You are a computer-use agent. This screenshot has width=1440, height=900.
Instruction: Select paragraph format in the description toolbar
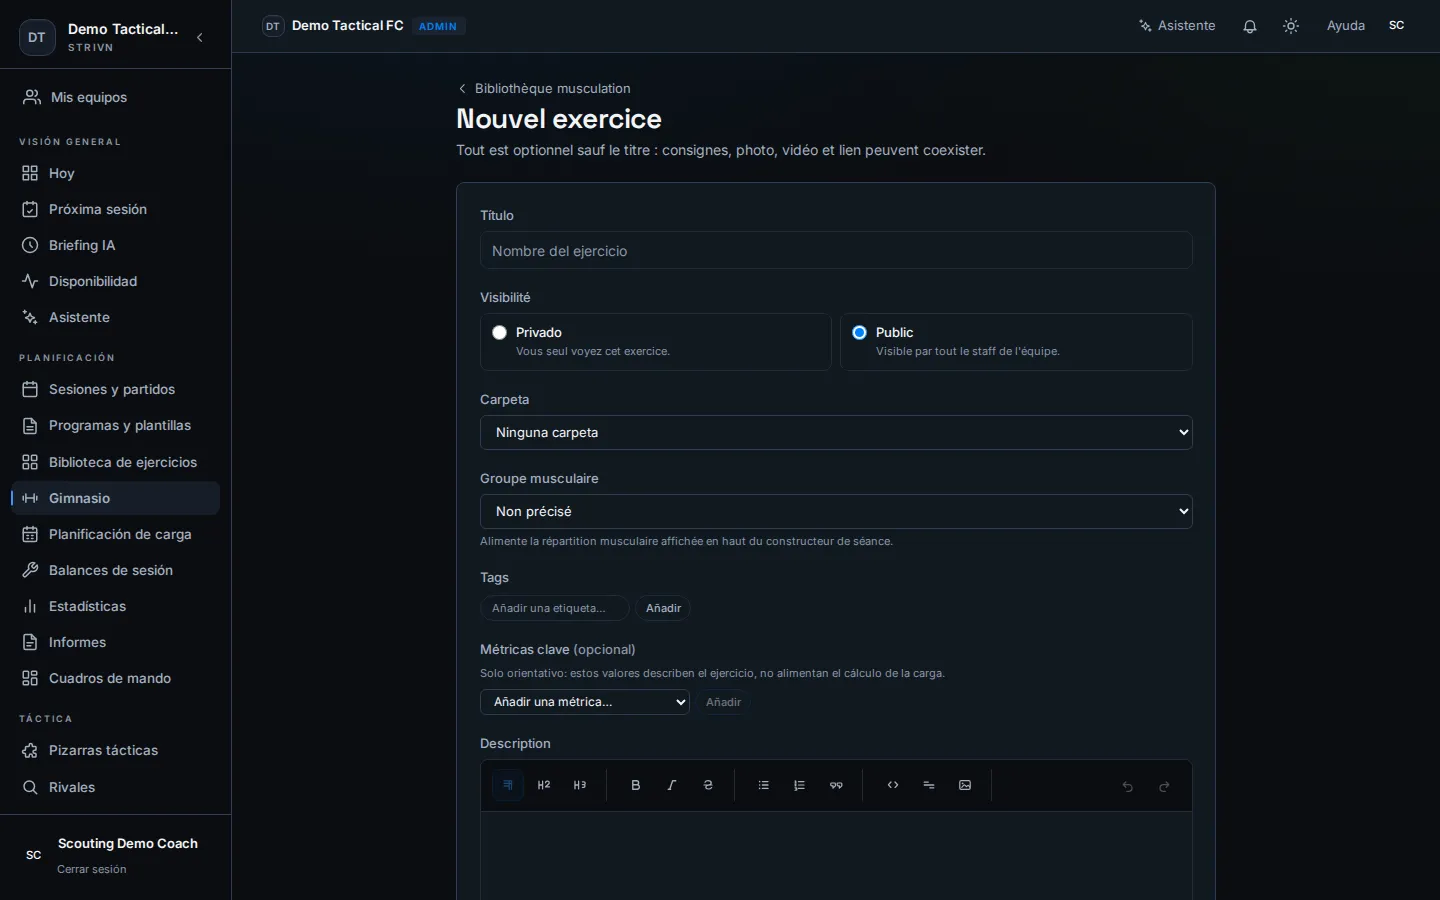click(x=508, y=785)
